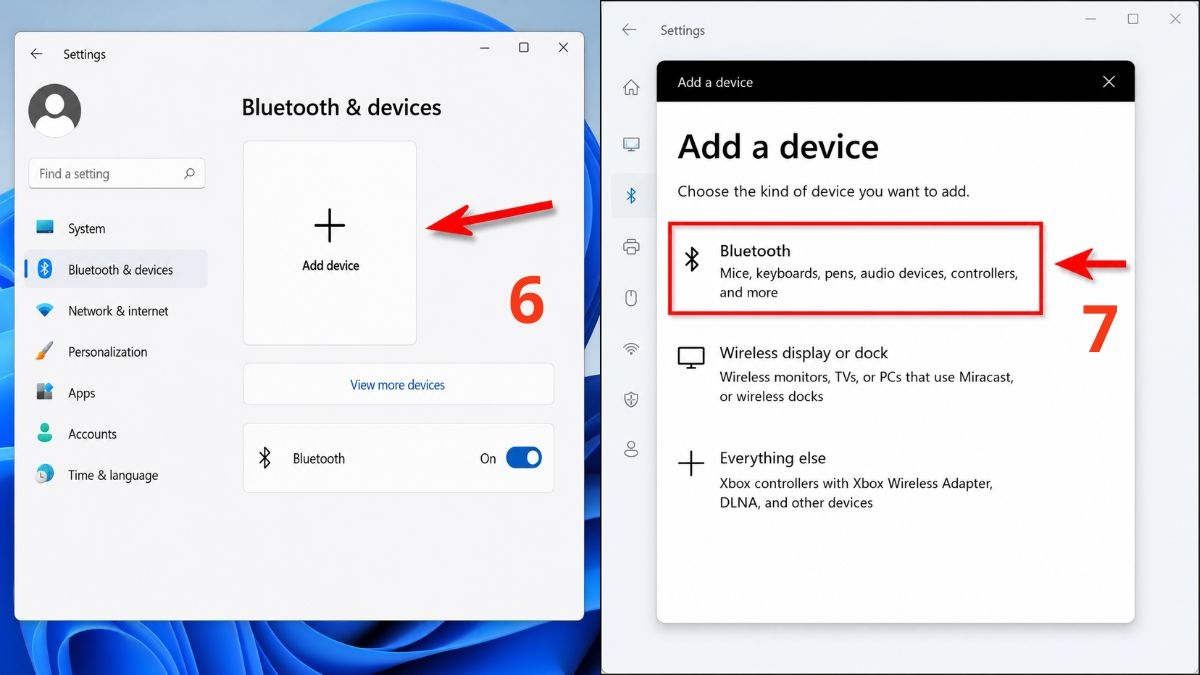This screenshot has height=675, width=1200.
Task: Open System settings in the left menu
Action: click(x=116, y=228)
